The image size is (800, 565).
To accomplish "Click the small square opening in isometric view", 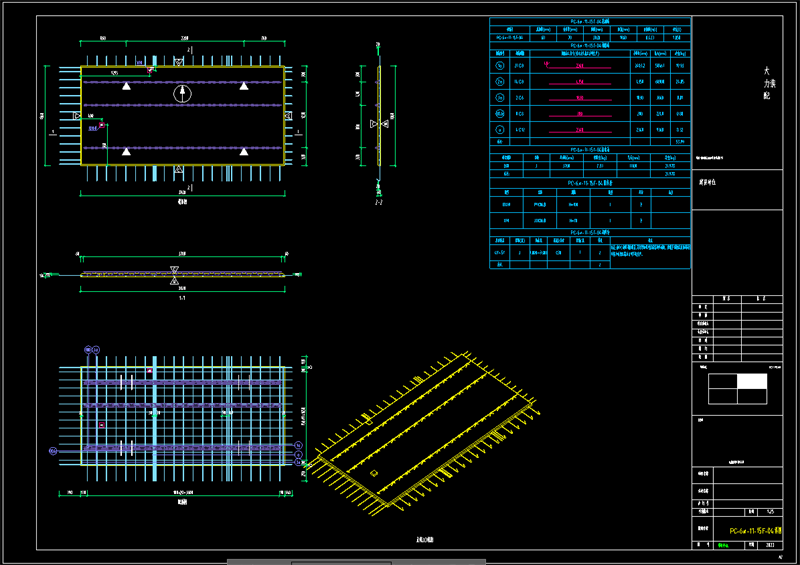I will pyautogui.click(x=373, y=473).
